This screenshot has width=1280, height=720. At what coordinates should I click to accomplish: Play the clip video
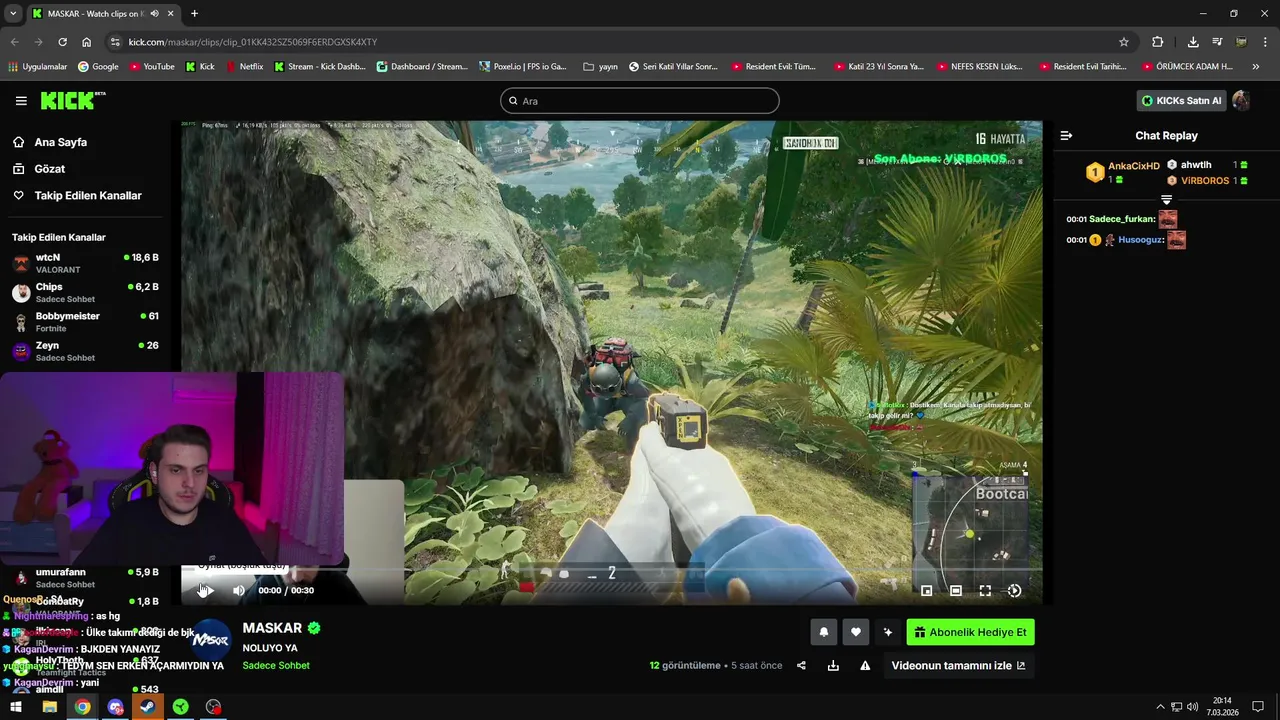click(x=206, y=590)
